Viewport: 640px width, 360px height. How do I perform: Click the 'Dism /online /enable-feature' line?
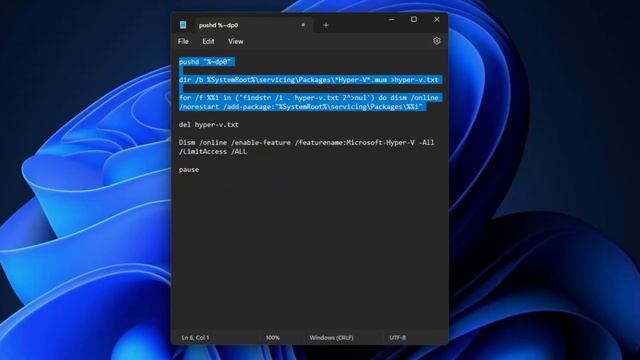click(307, 142)
